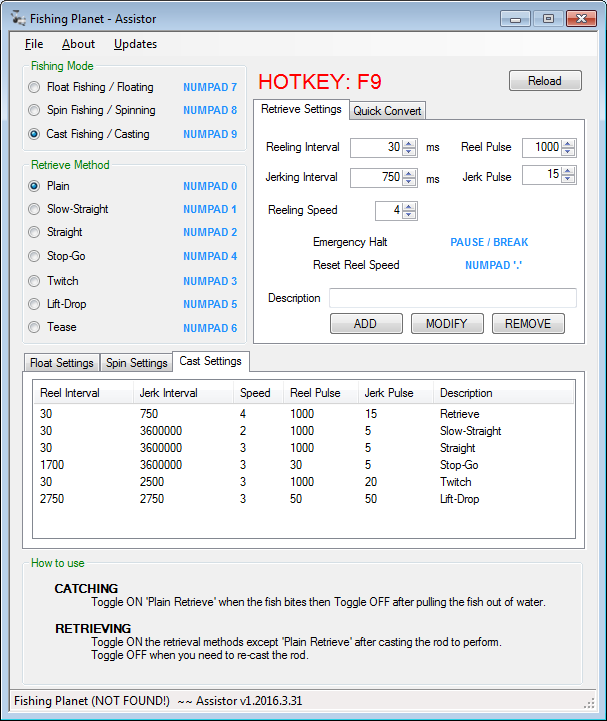The width and height of the screenshot is (607, 721).
Task: Sort by the Reel Pulse column header
Action: (321, 393)
